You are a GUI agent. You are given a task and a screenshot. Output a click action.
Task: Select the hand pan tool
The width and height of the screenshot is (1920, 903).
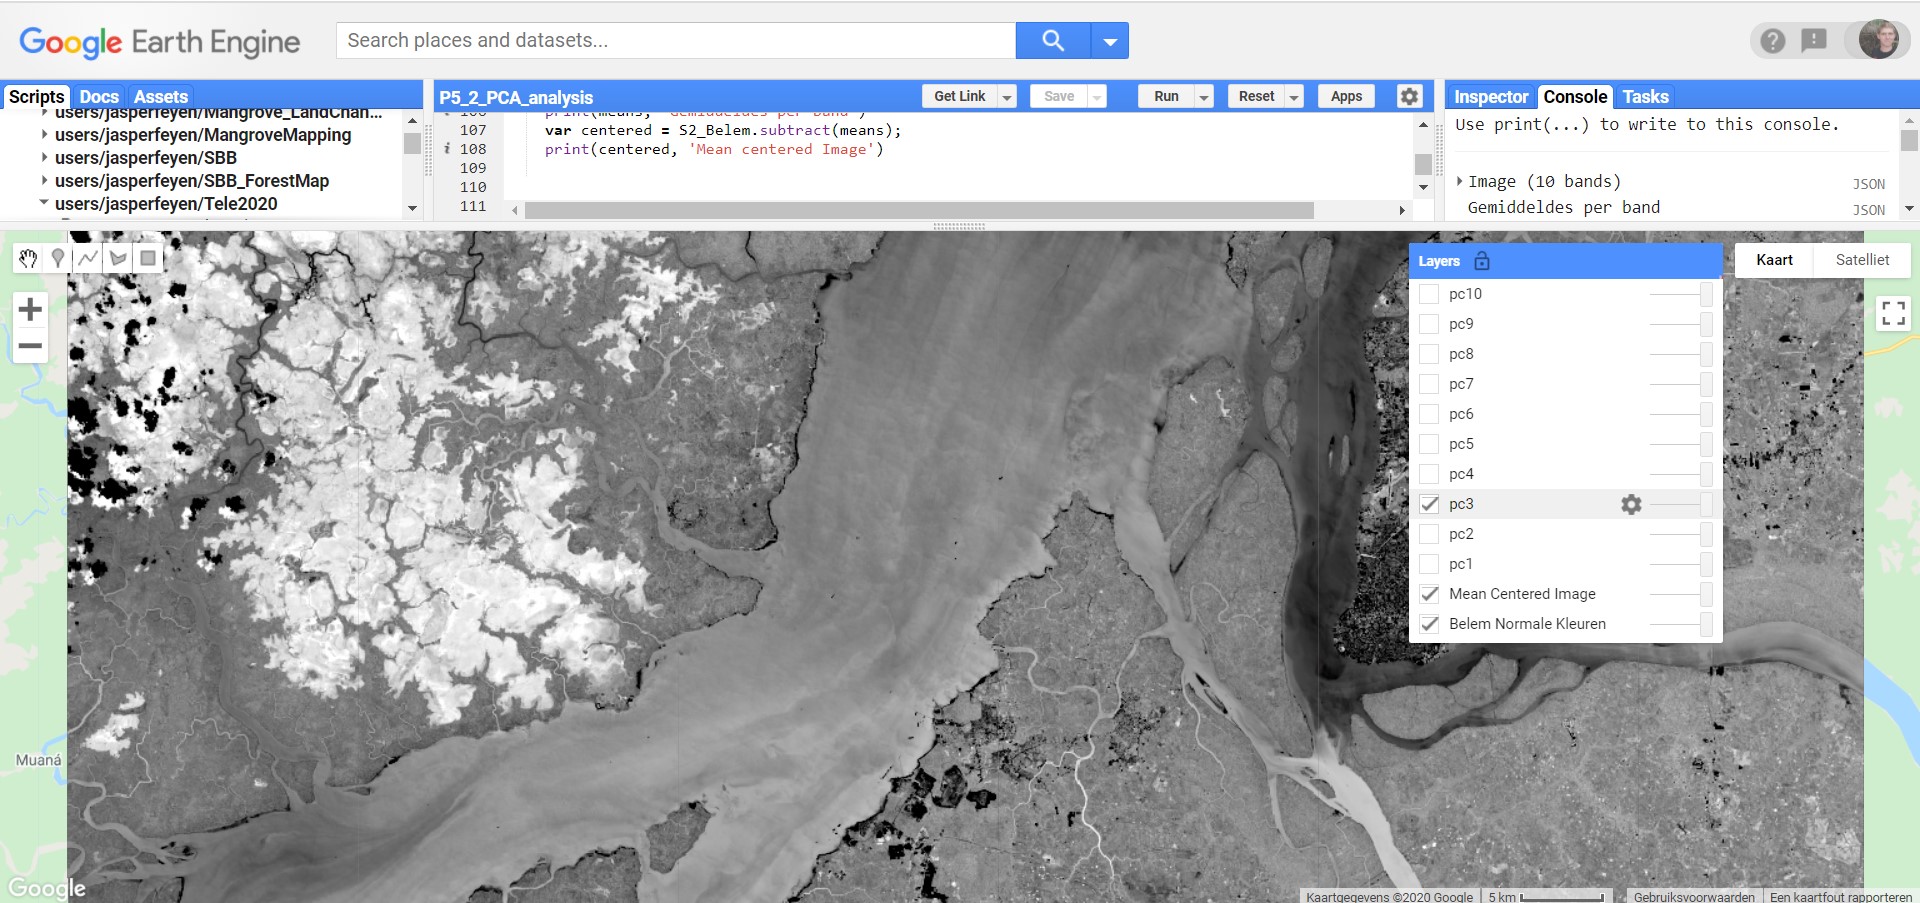coord(28,259)
